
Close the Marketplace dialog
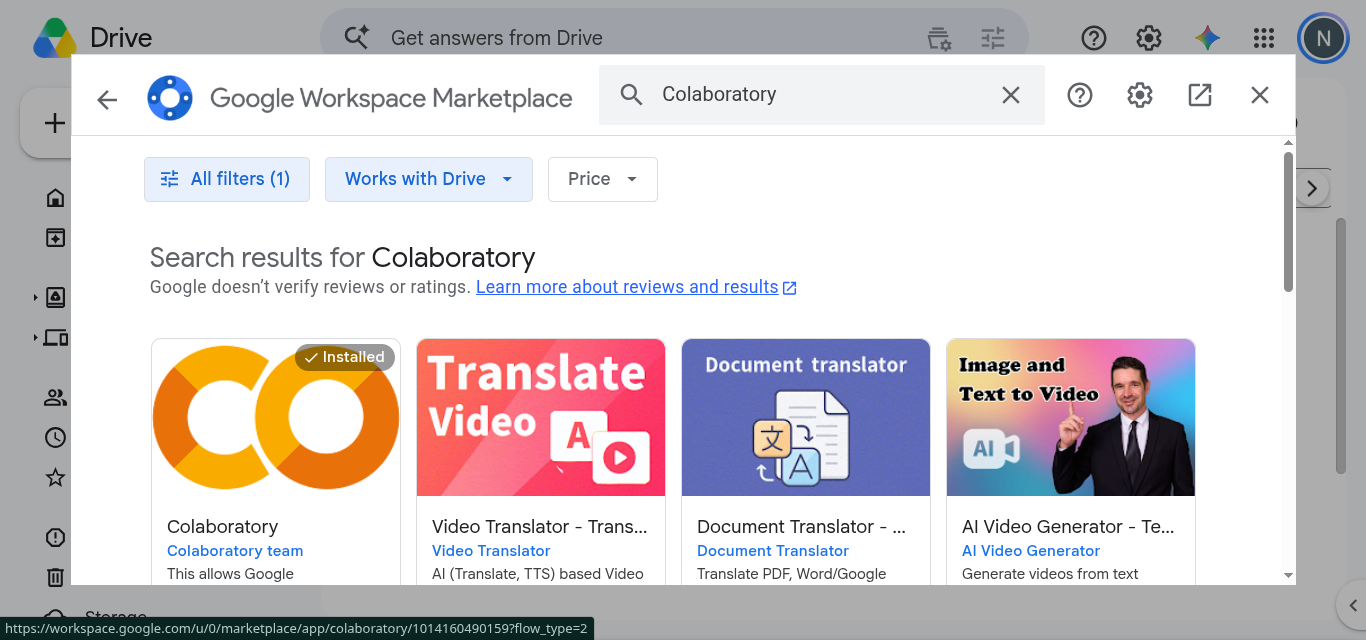1260,95
